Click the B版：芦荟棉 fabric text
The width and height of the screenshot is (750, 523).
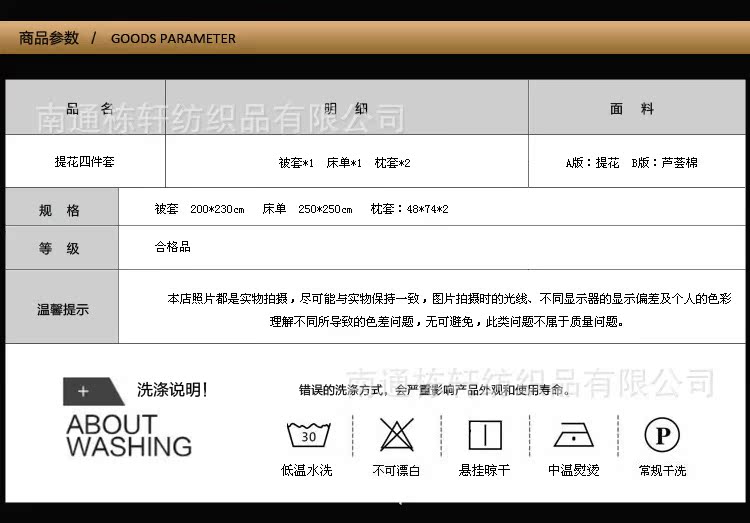point(664,163)
